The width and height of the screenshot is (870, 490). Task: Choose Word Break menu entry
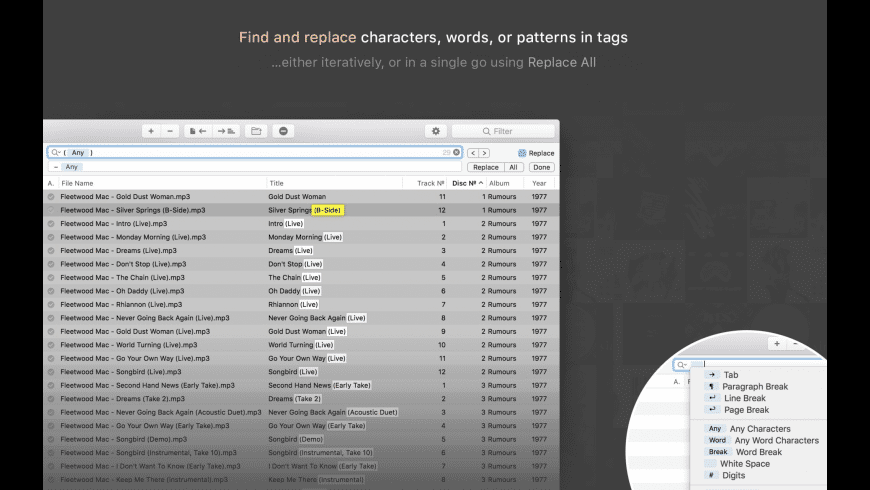pos(758,452)
